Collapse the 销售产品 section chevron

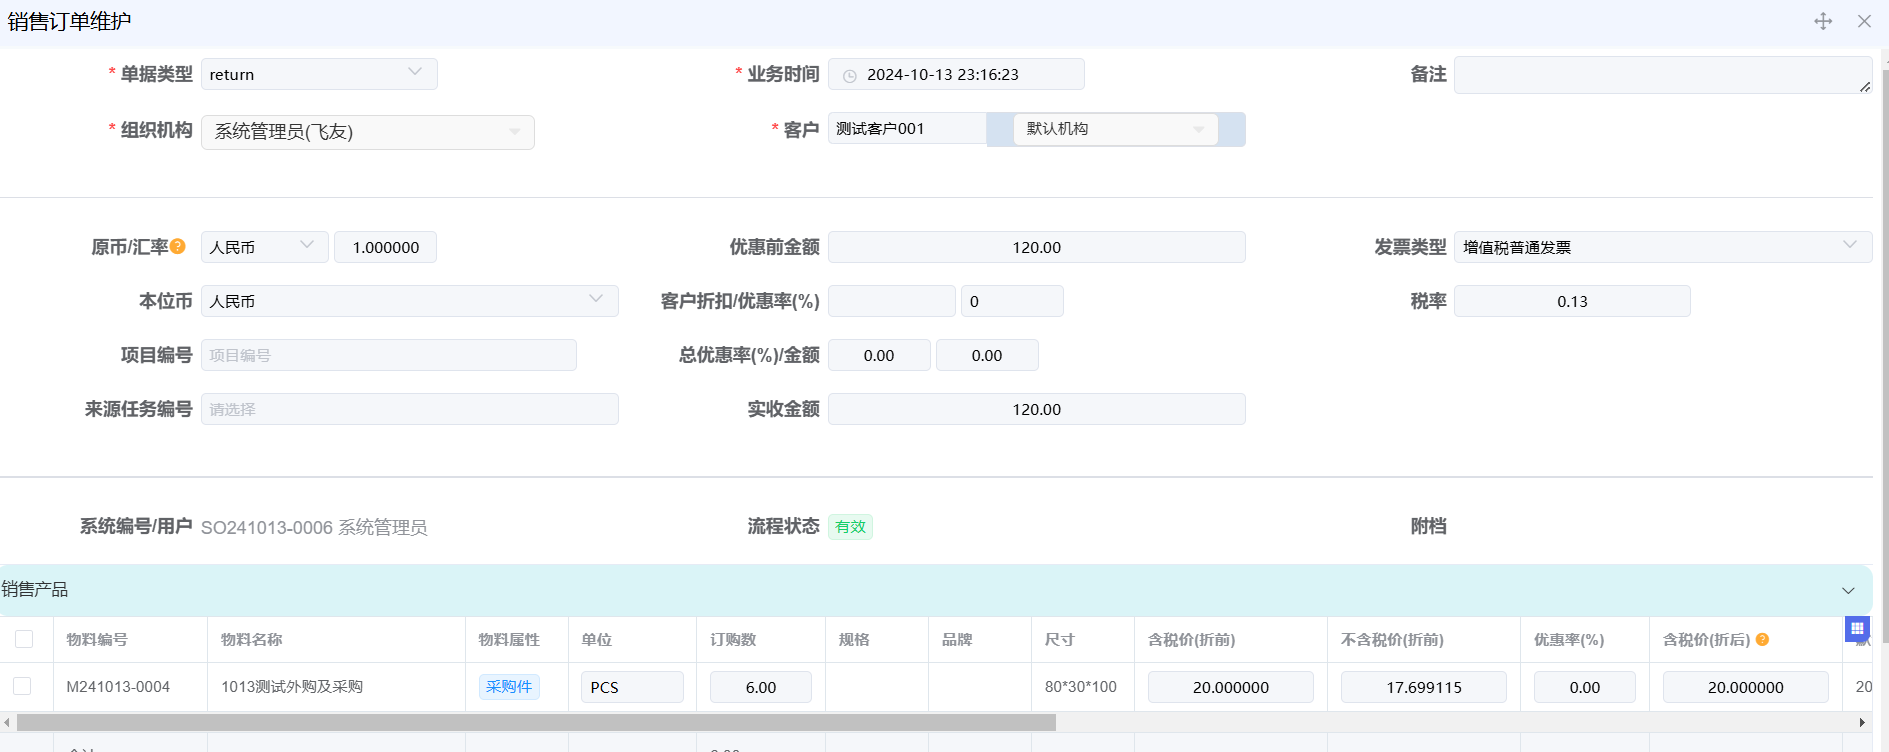(x=1848, y=590)
